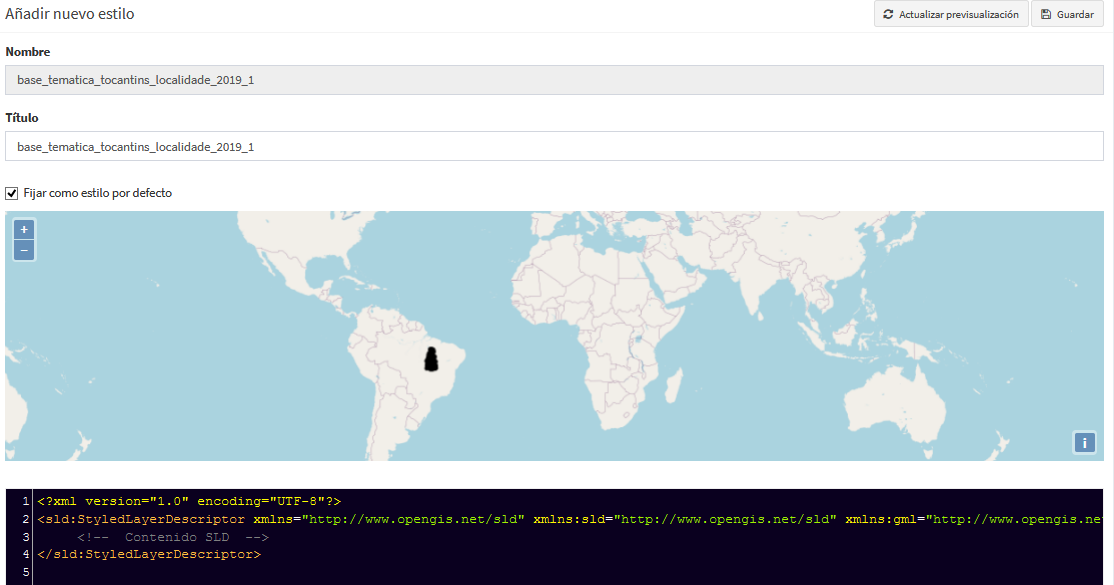Save the style with Guardar
Image resolution: width=1114 pixels, height=585 pixels.
tap(1067, 14)
